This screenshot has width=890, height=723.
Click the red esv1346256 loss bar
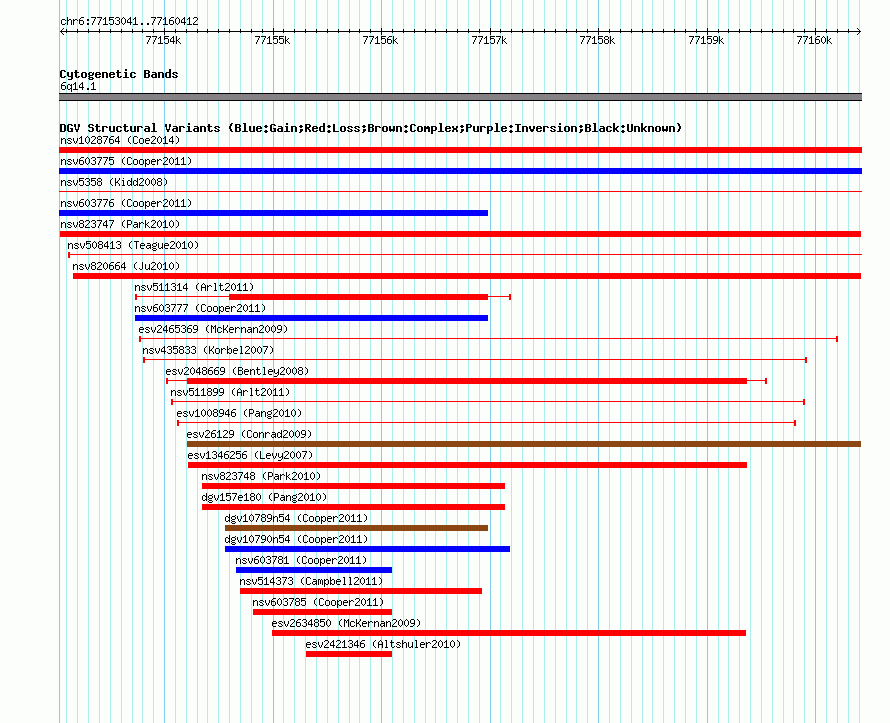(x=467, y=465)
